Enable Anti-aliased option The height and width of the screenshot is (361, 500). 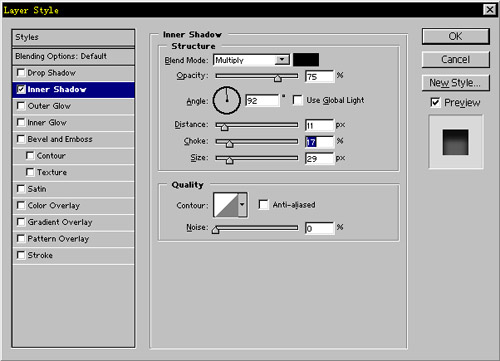pyautogui.click(x=263, y=204)
